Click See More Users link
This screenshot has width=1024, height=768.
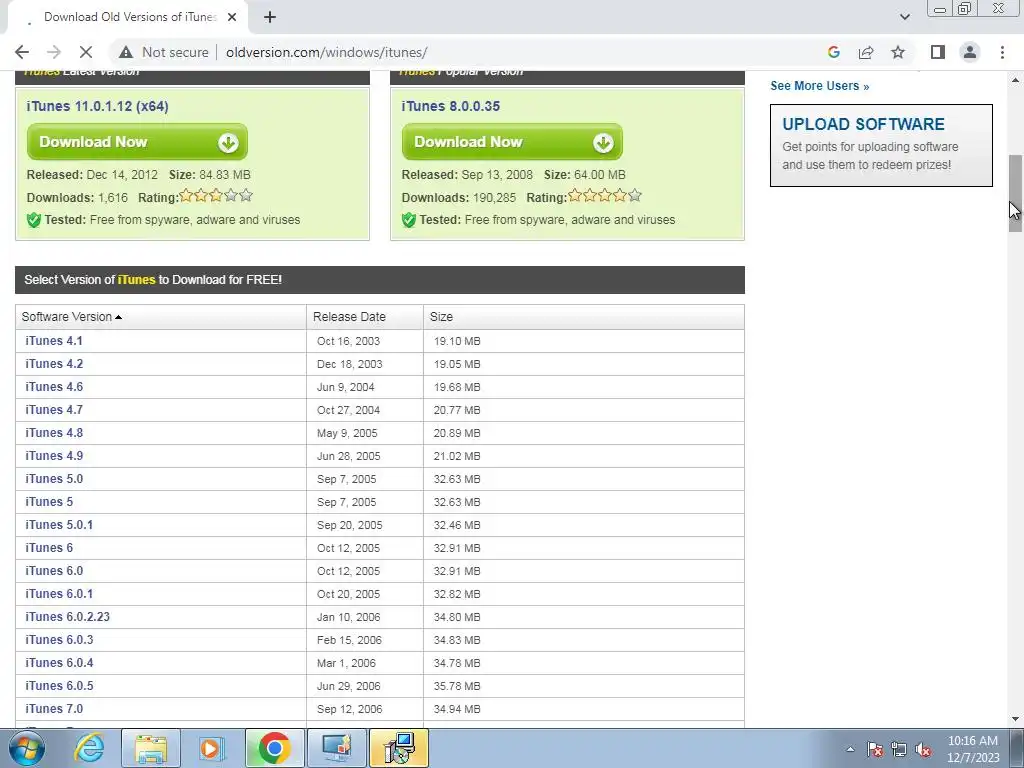820,86
